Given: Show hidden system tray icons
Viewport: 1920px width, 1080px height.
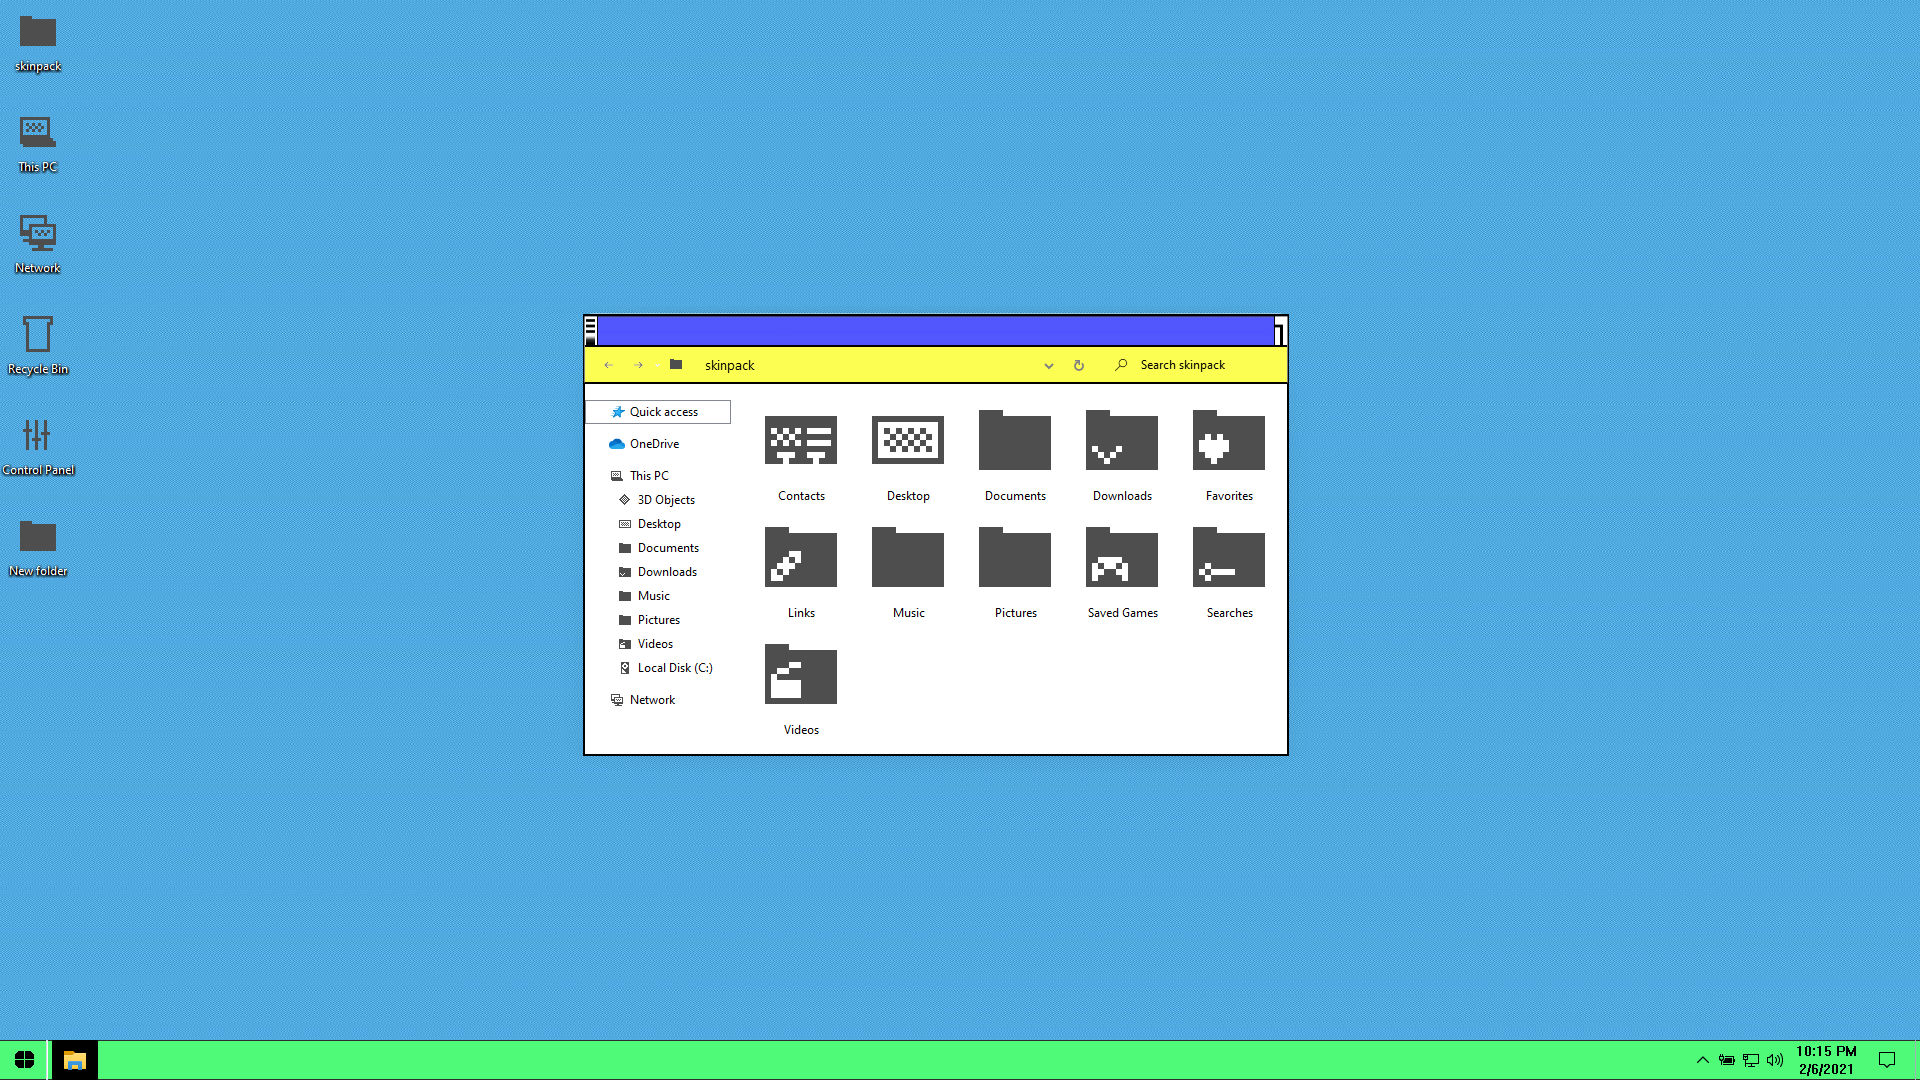Looking at the screenshot, I should coord(1702,1060).
